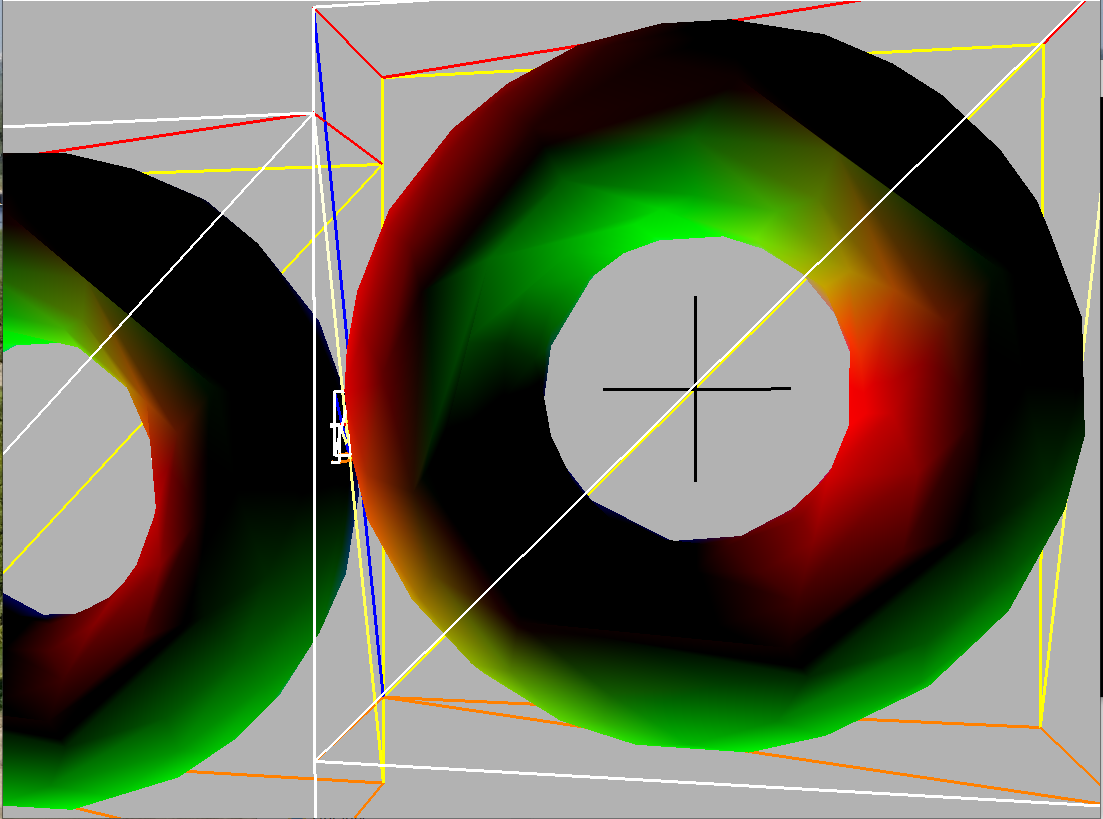This screenshot has width=1103, height=819.
Task: Click the top-left corner where white and red lines meet
Action: click(315, 9)
